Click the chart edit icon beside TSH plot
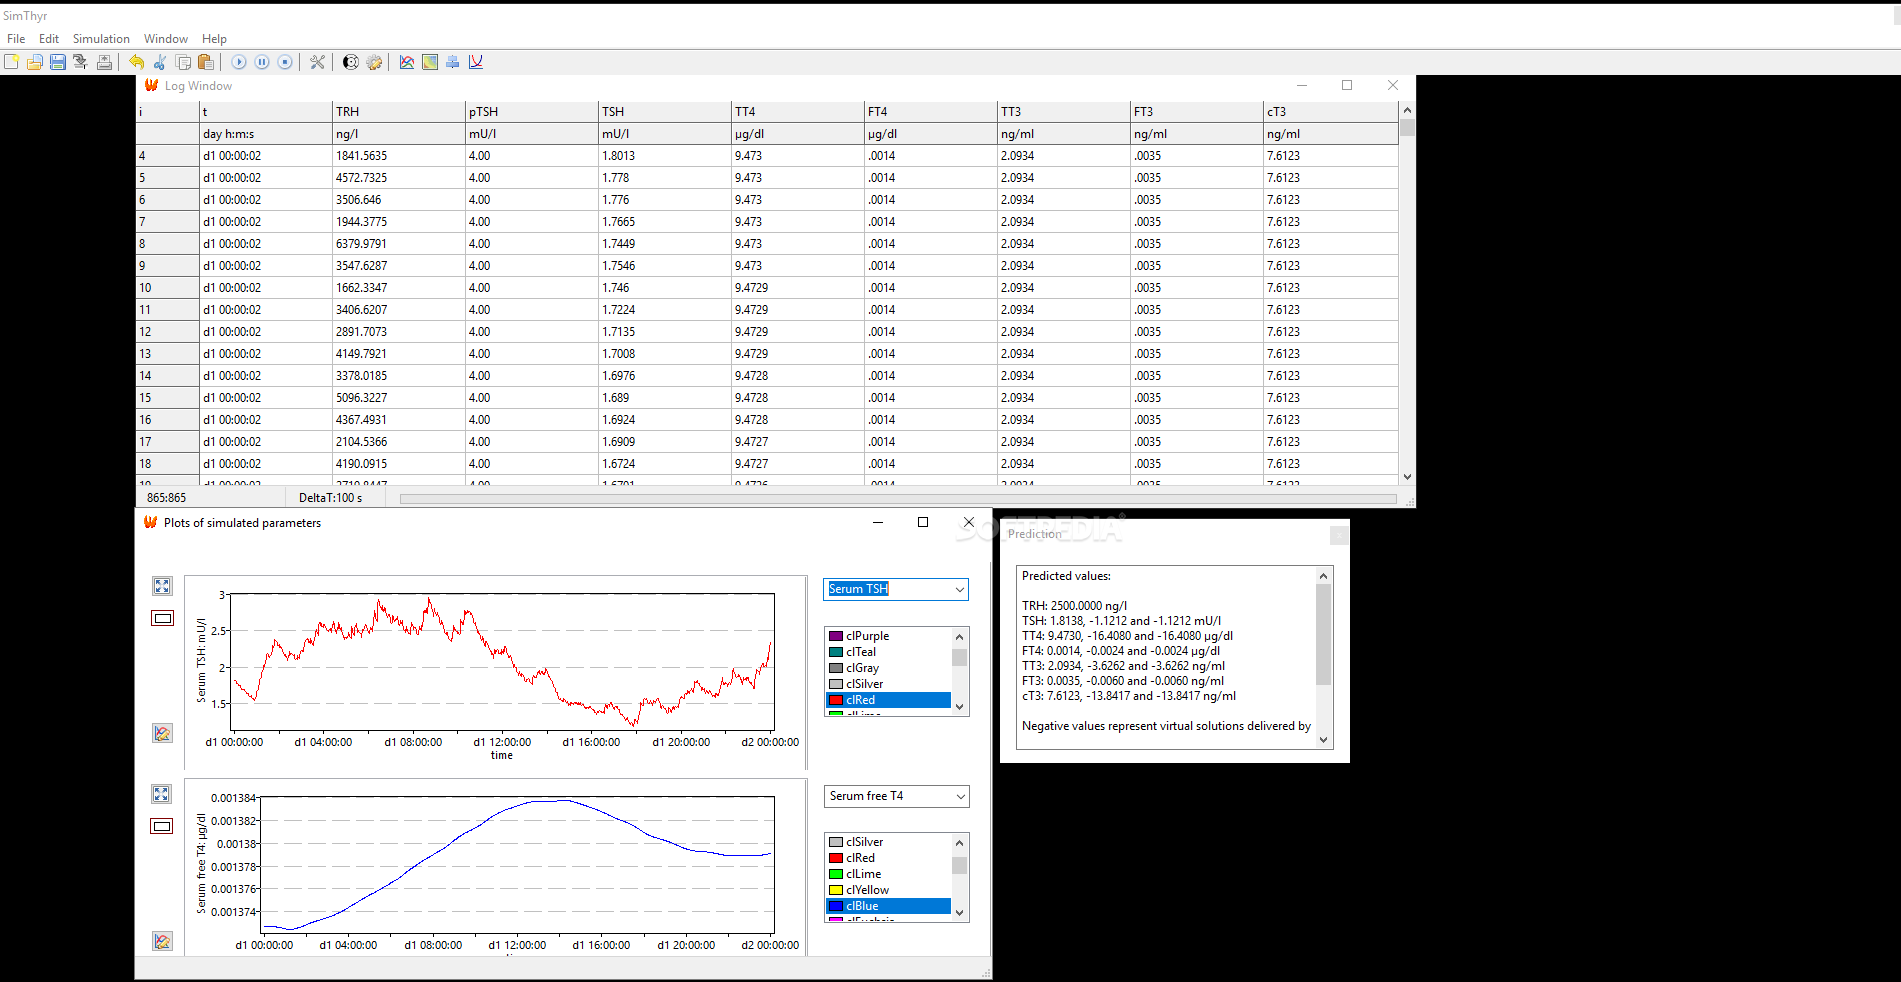 coord(162,733)
